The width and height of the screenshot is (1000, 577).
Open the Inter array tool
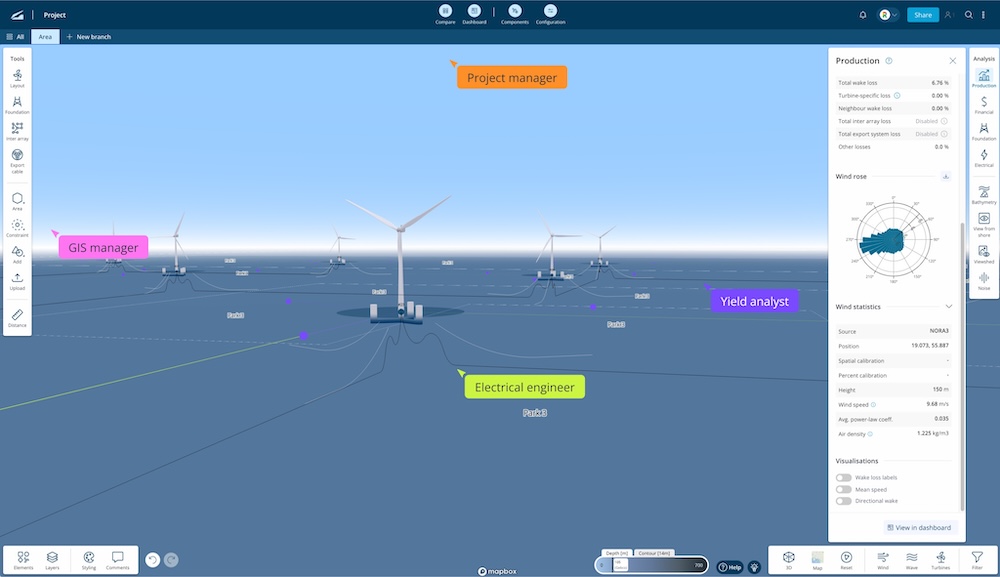click(17, 132)
